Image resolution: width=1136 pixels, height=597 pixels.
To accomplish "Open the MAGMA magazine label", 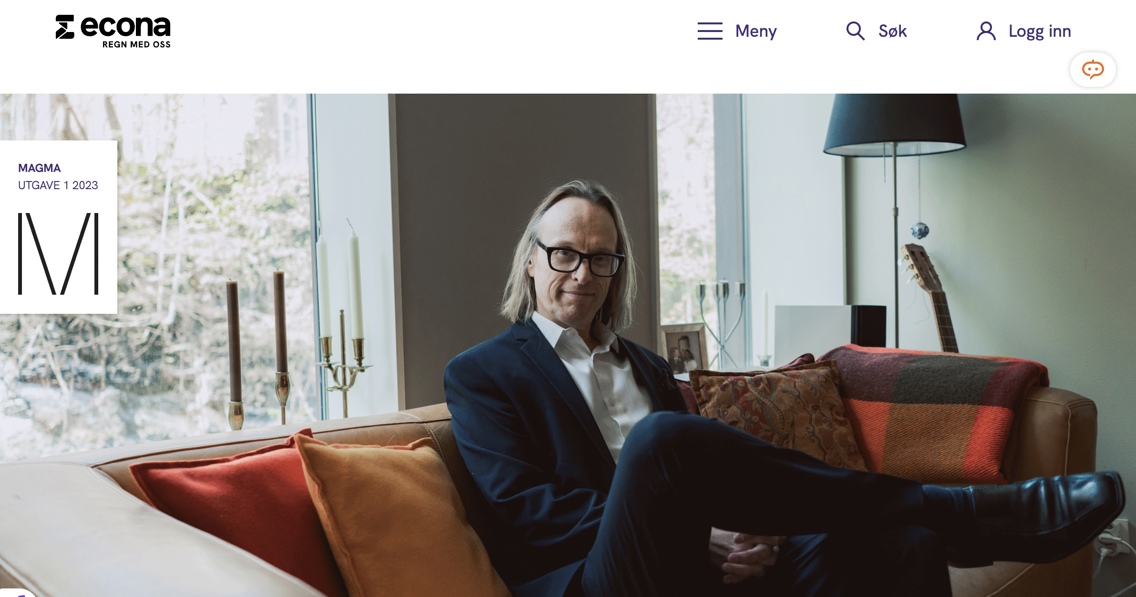I will [39, 167].
